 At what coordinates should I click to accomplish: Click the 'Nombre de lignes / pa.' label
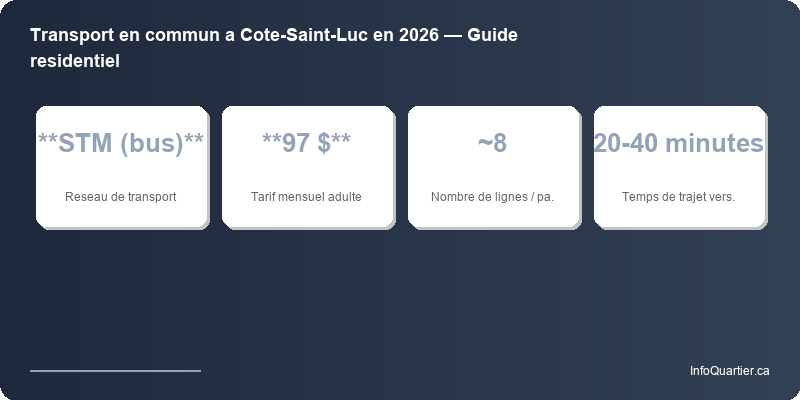tap(492, 196)
